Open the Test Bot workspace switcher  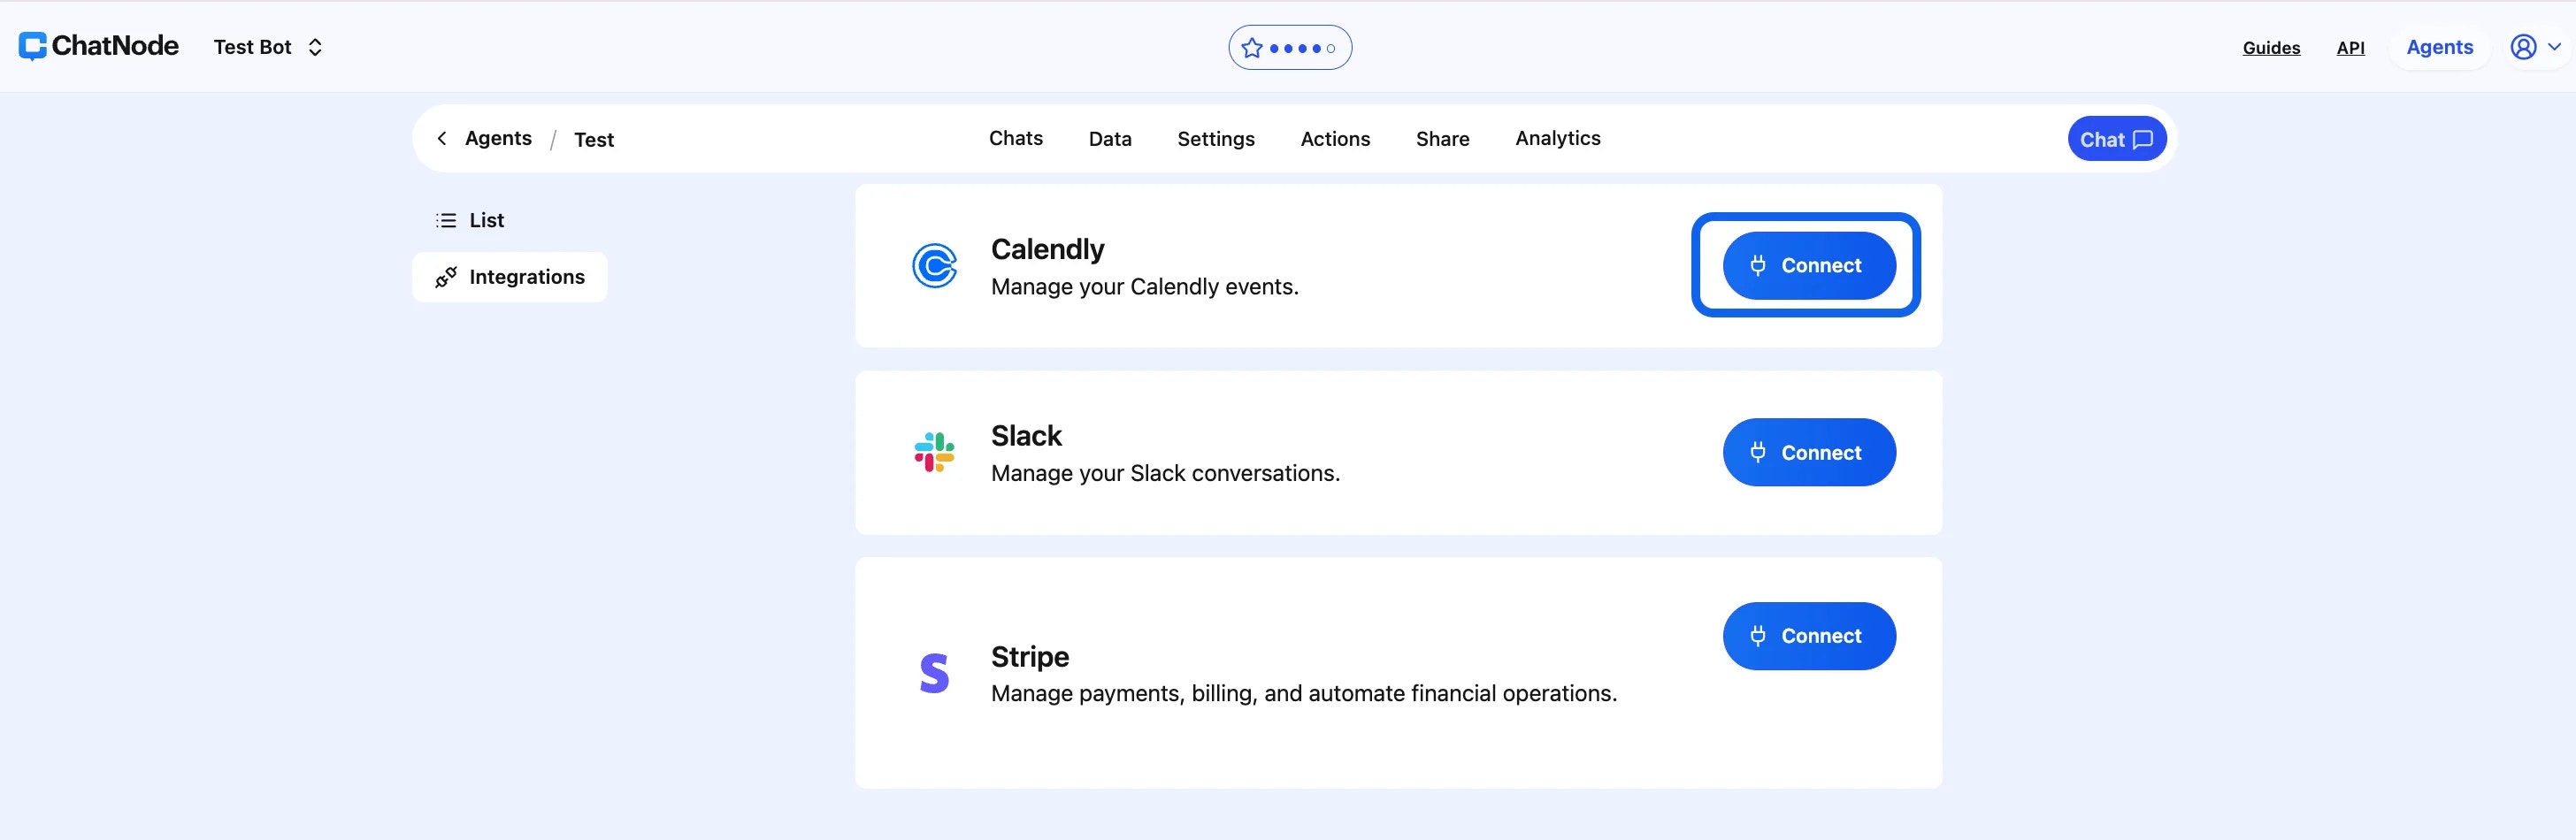[268, 47]
